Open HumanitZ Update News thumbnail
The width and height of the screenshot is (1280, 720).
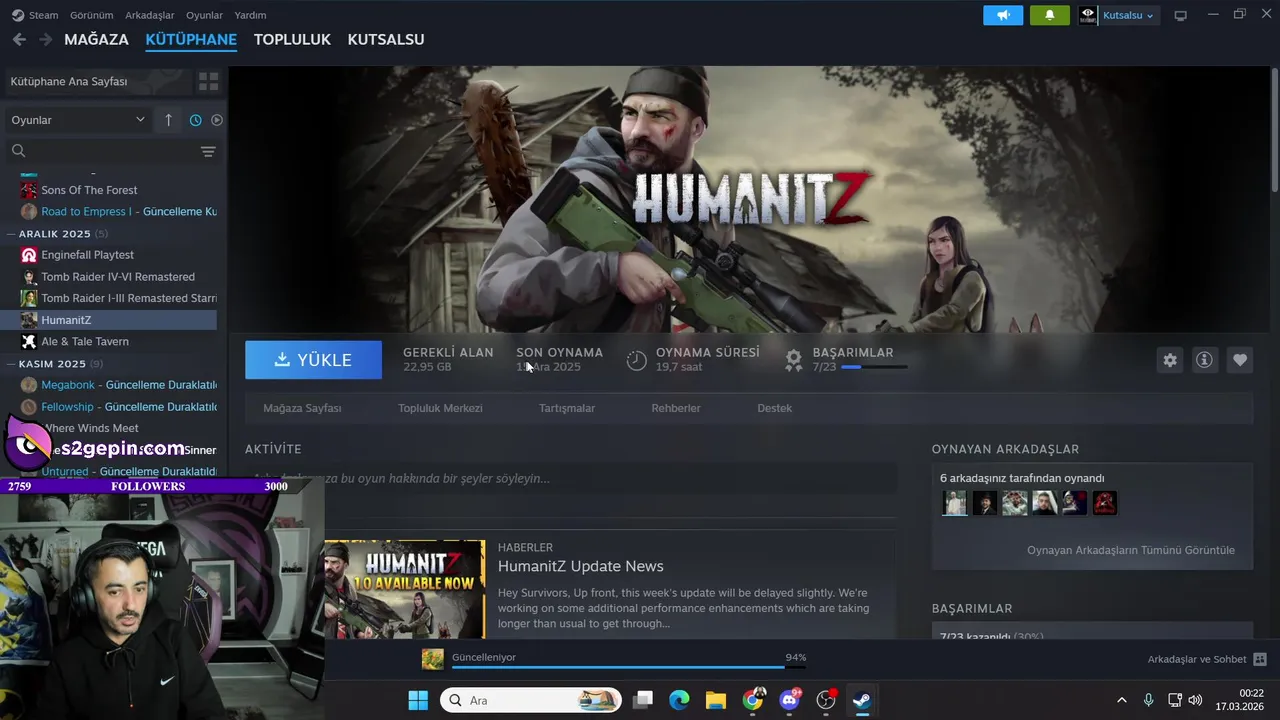click(x=404, y=589)
